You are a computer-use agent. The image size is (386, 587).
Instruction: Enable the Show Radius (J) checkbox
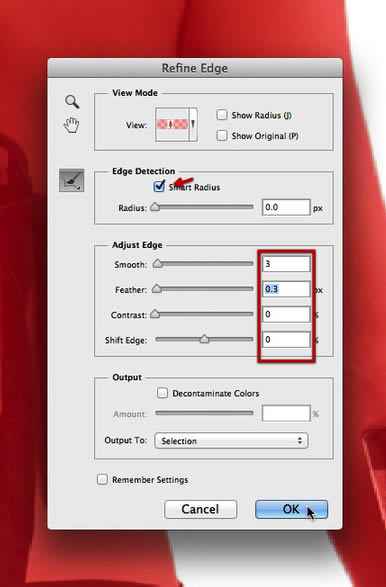click(222, 115)
